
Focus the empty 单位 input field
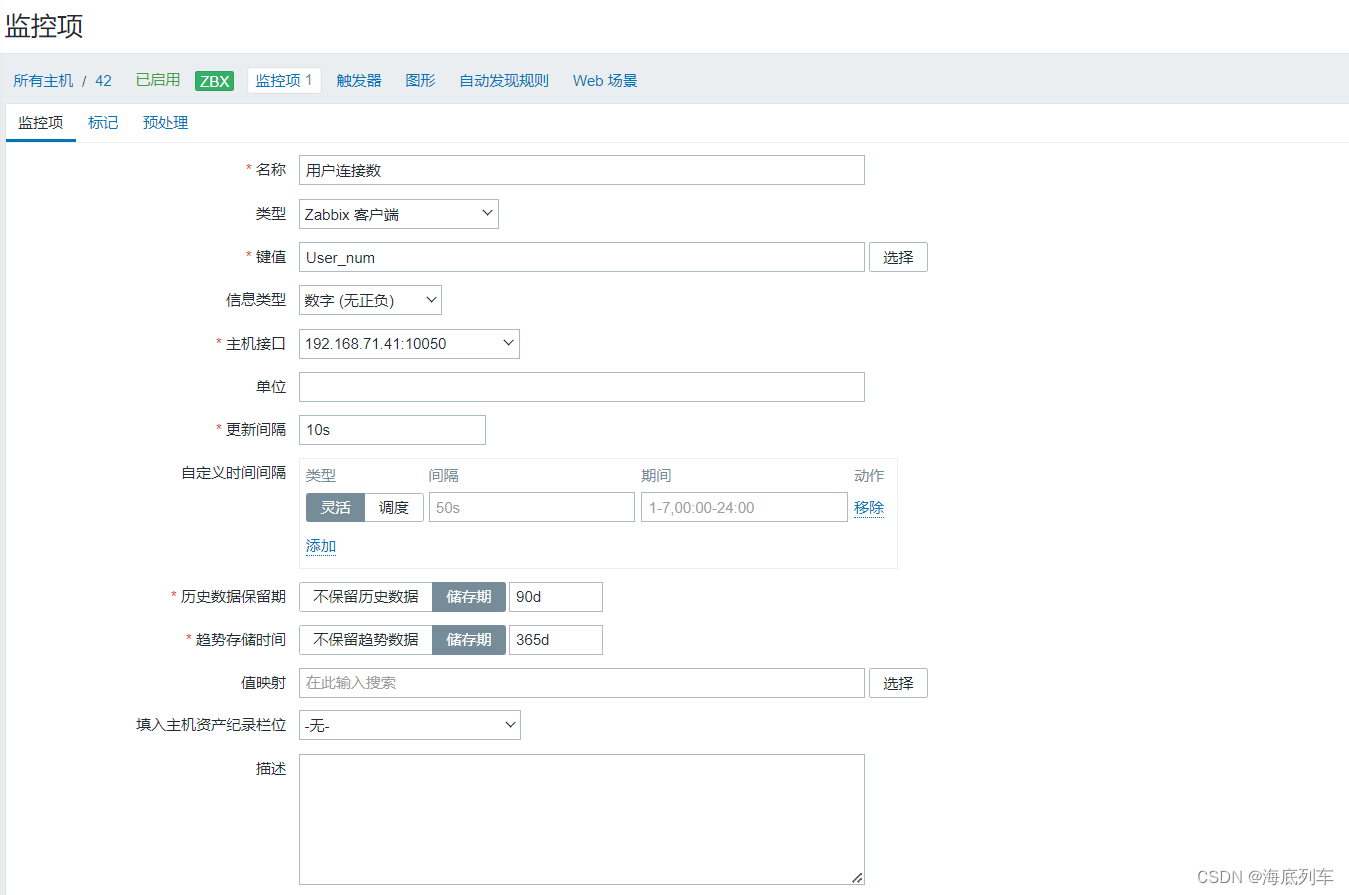[x=582, y=387]
